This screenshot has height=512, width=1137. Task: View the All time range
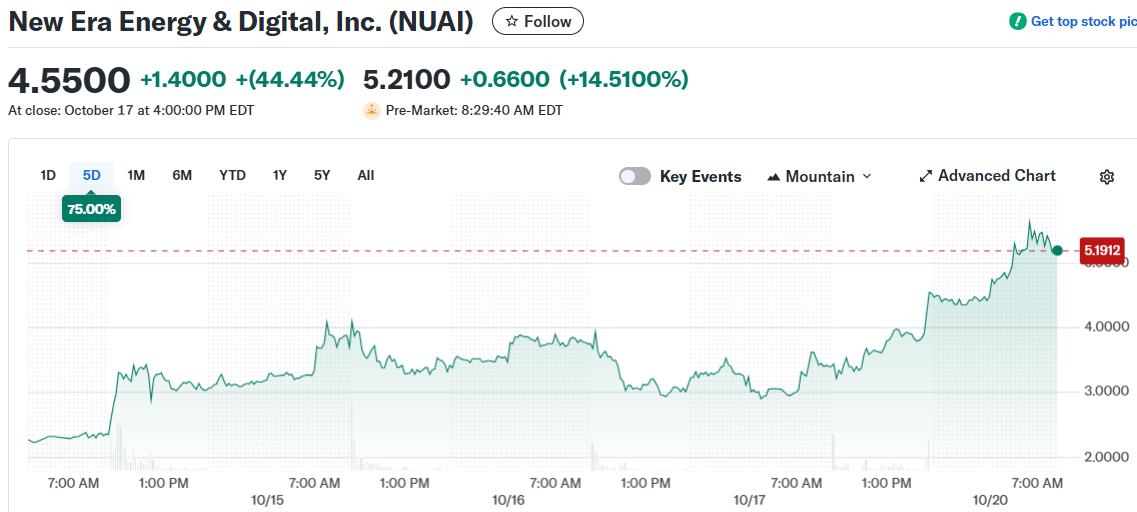[366, 175]
